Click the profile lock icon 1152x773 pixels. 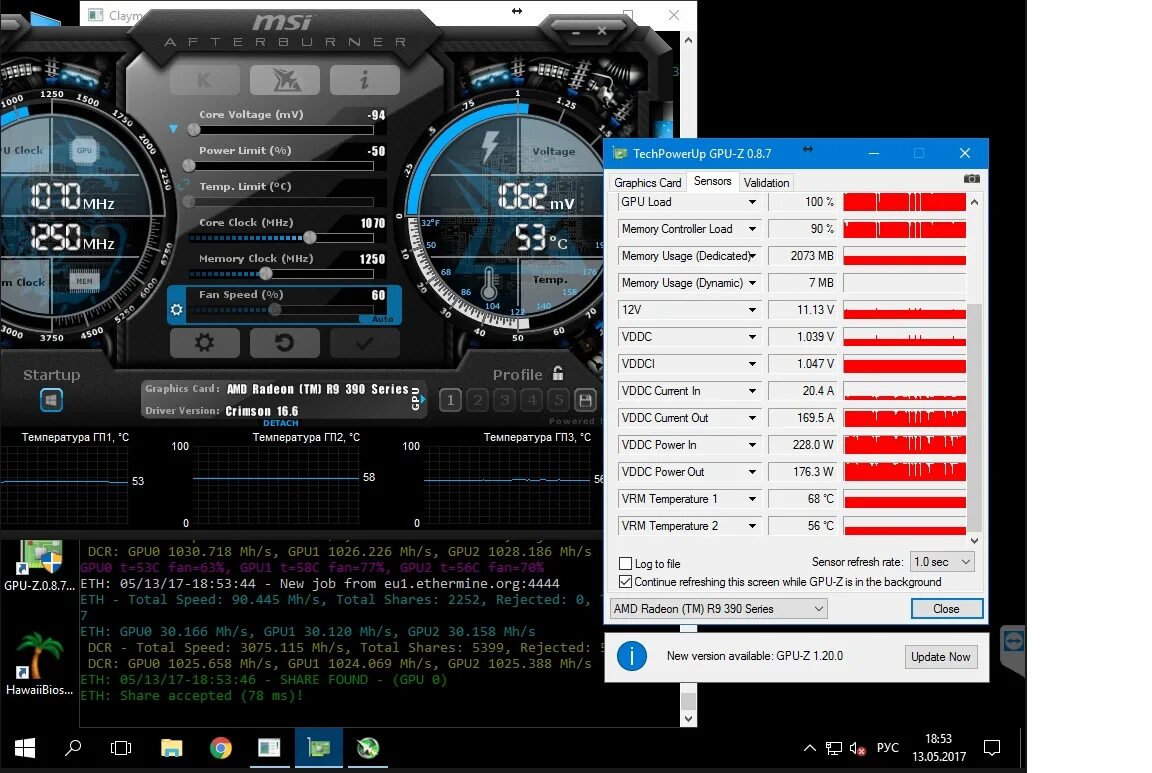(x=558, y=373)
